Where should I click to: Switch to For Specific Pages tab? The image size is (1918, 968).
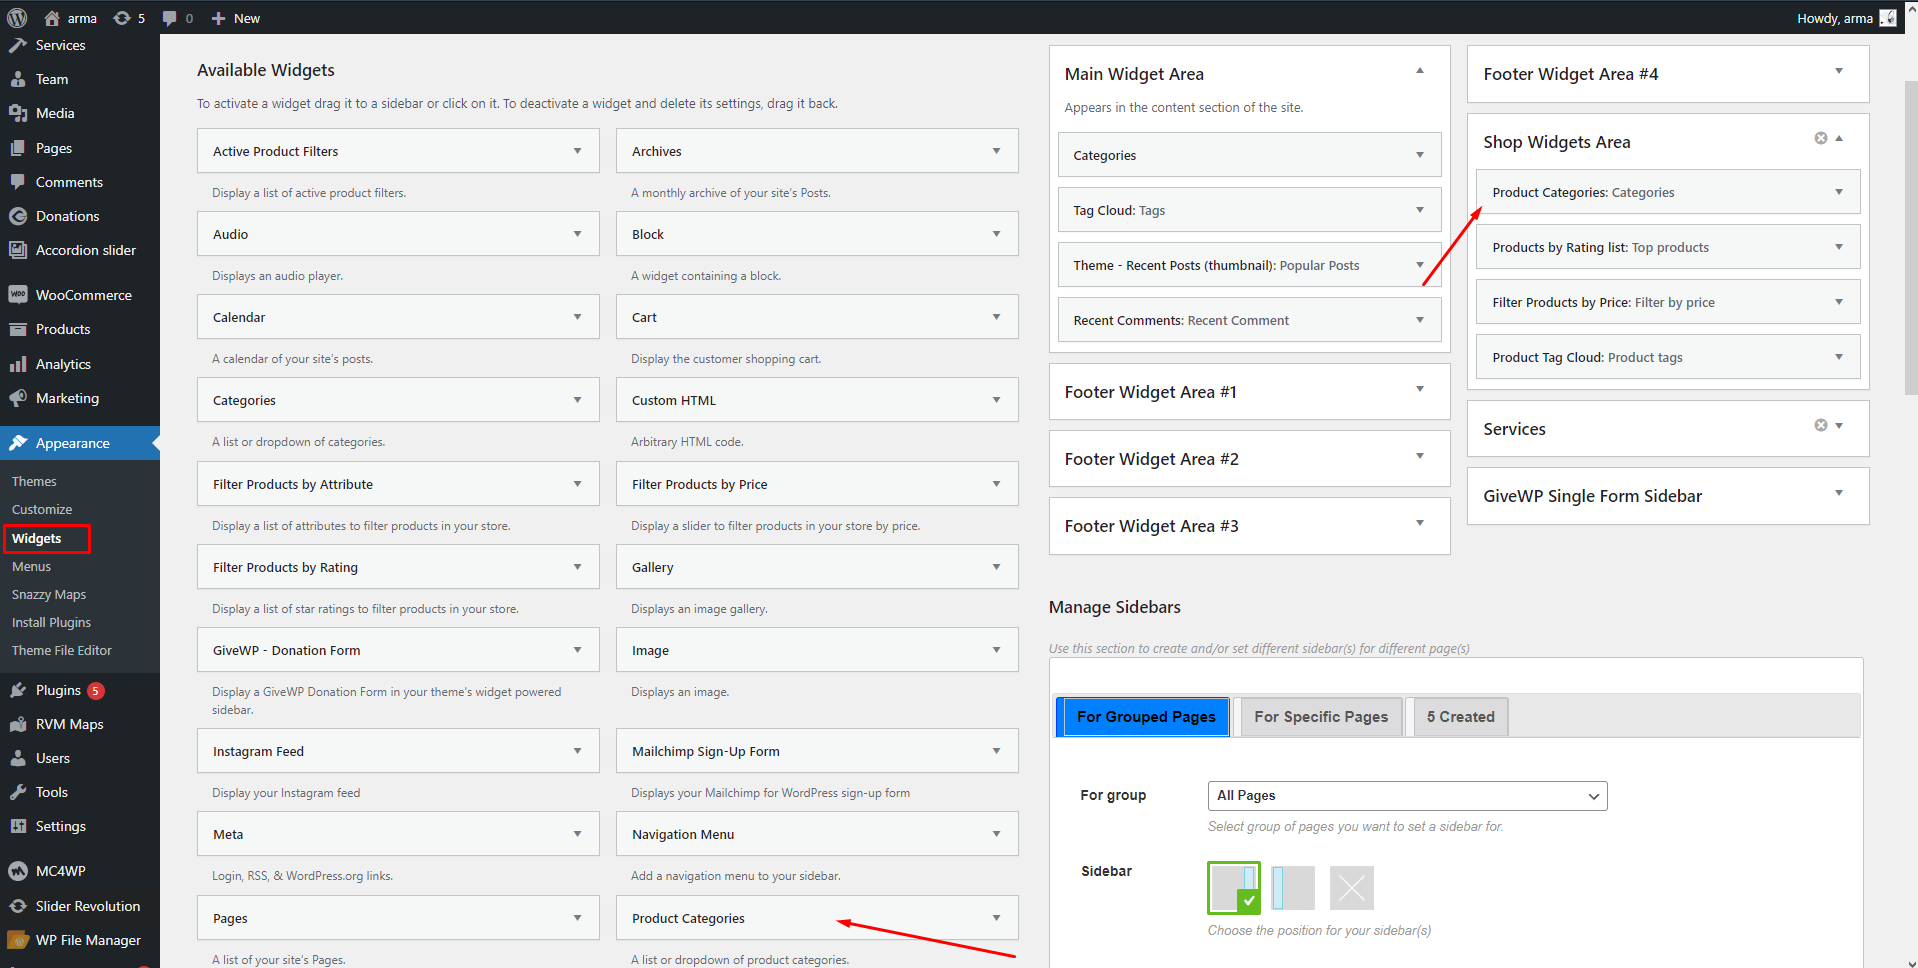tap(1321, 717)
